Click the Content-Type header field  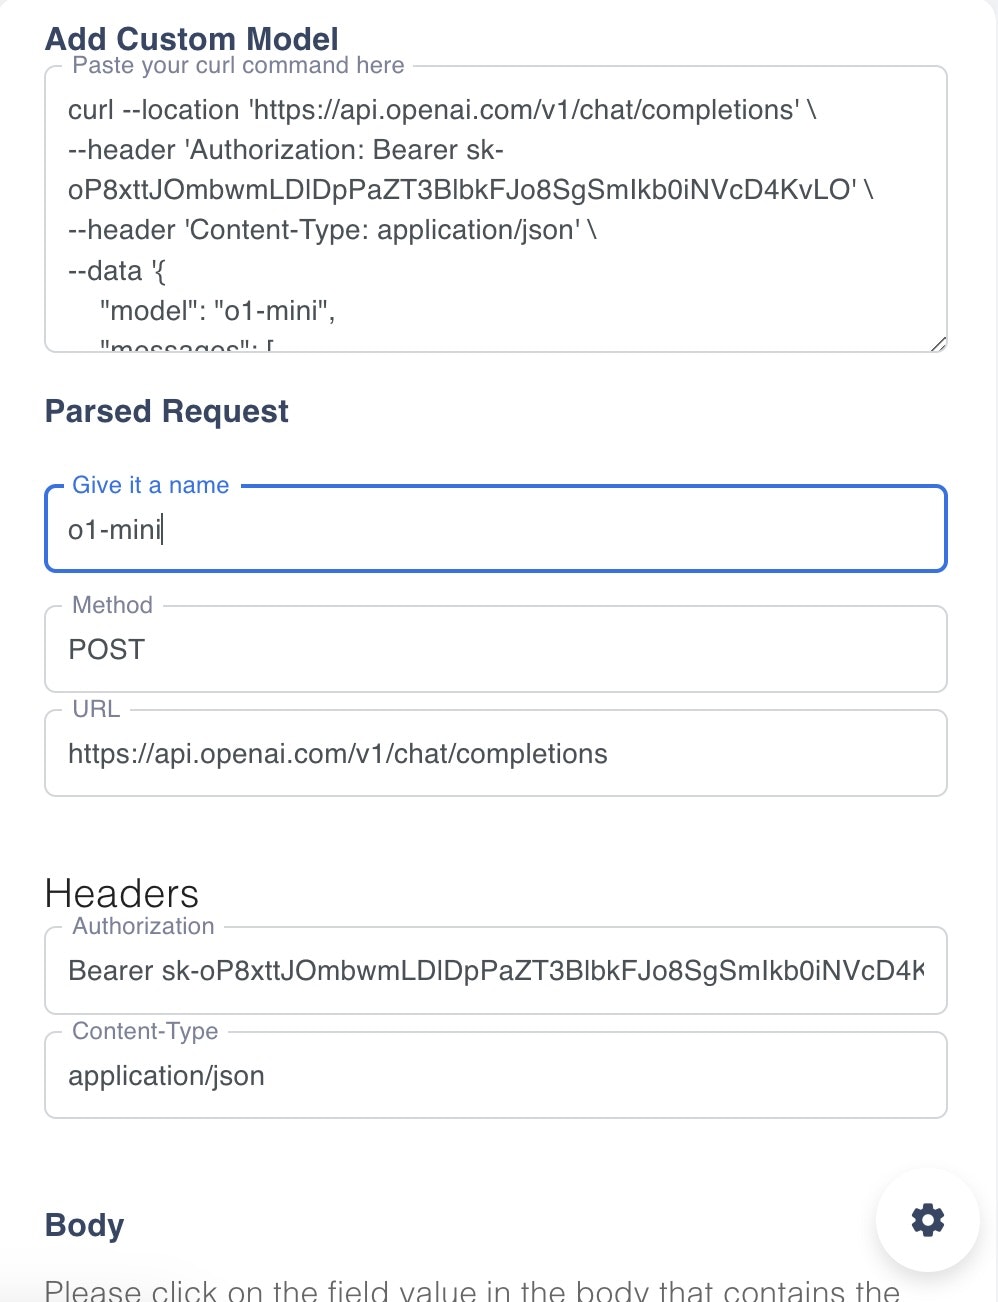(x=496, y=1075)
